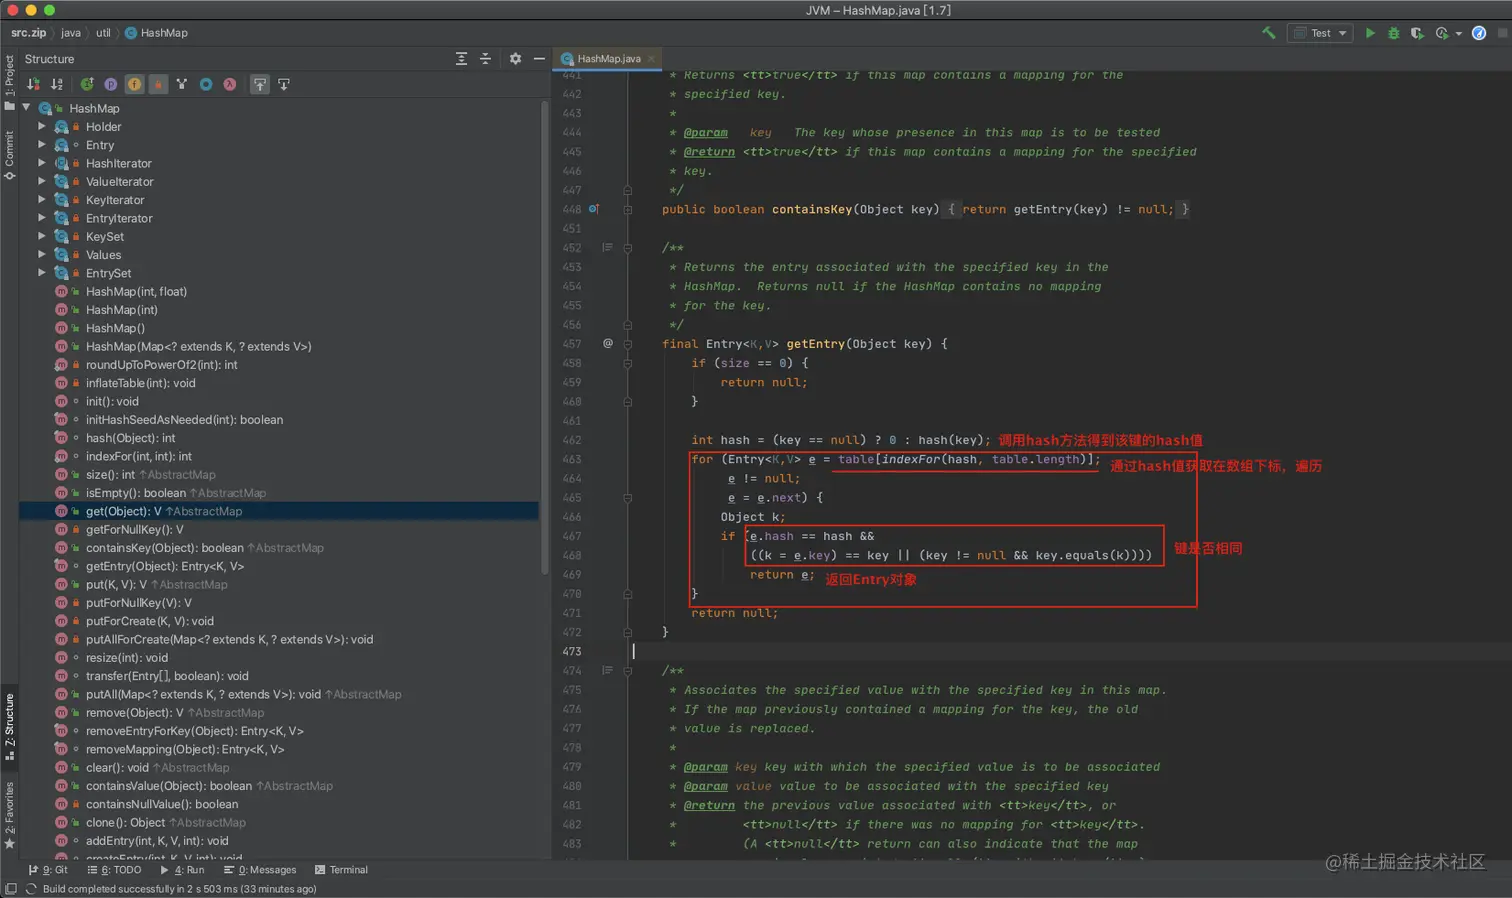
Task: Click the green Run play button
Action: point(1370,33)
